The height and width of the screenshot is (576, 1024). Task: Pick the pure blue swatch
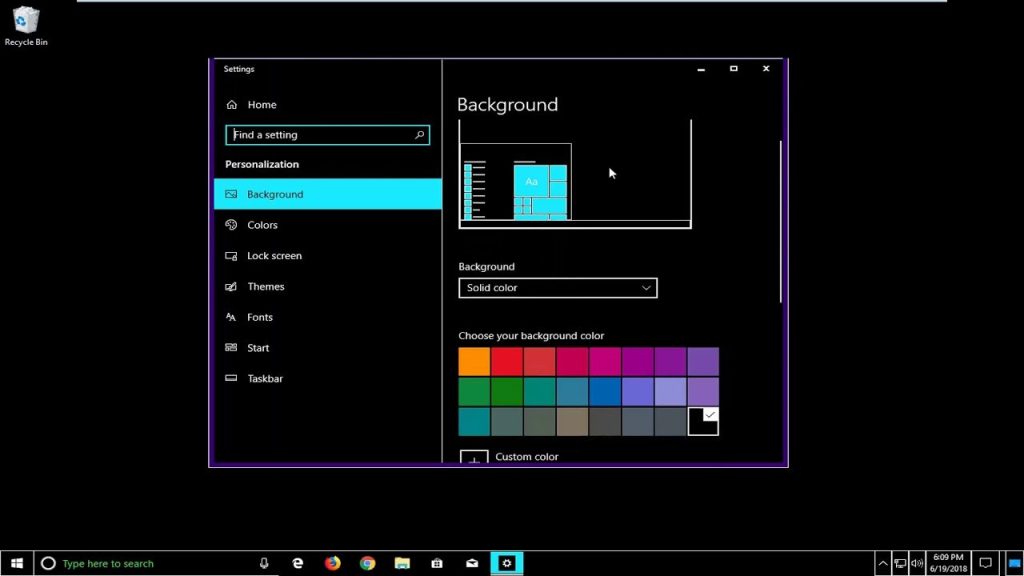coord(605,392)
